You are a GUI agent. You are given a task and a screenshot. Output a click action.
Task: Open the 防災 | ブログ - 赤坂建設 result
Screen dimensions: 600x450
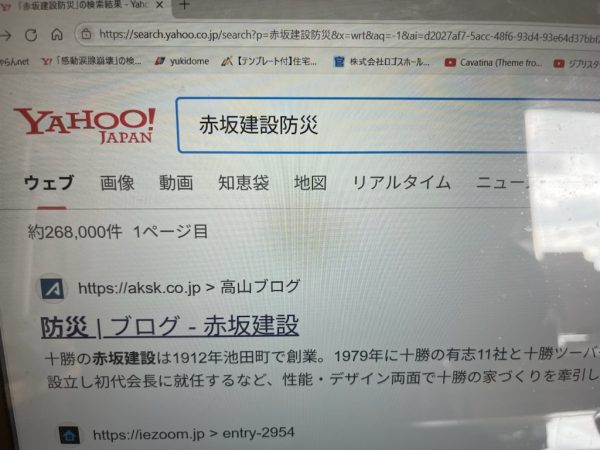[170, 326]
